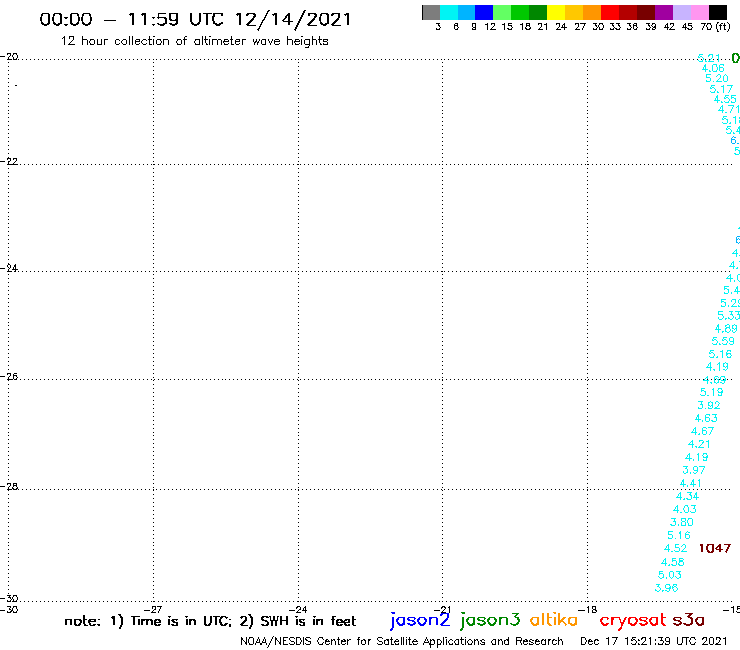The height and width of the screenshot is (650, 740).
Task: Click the purple swatch in the color scale
Action: point(664,12)
